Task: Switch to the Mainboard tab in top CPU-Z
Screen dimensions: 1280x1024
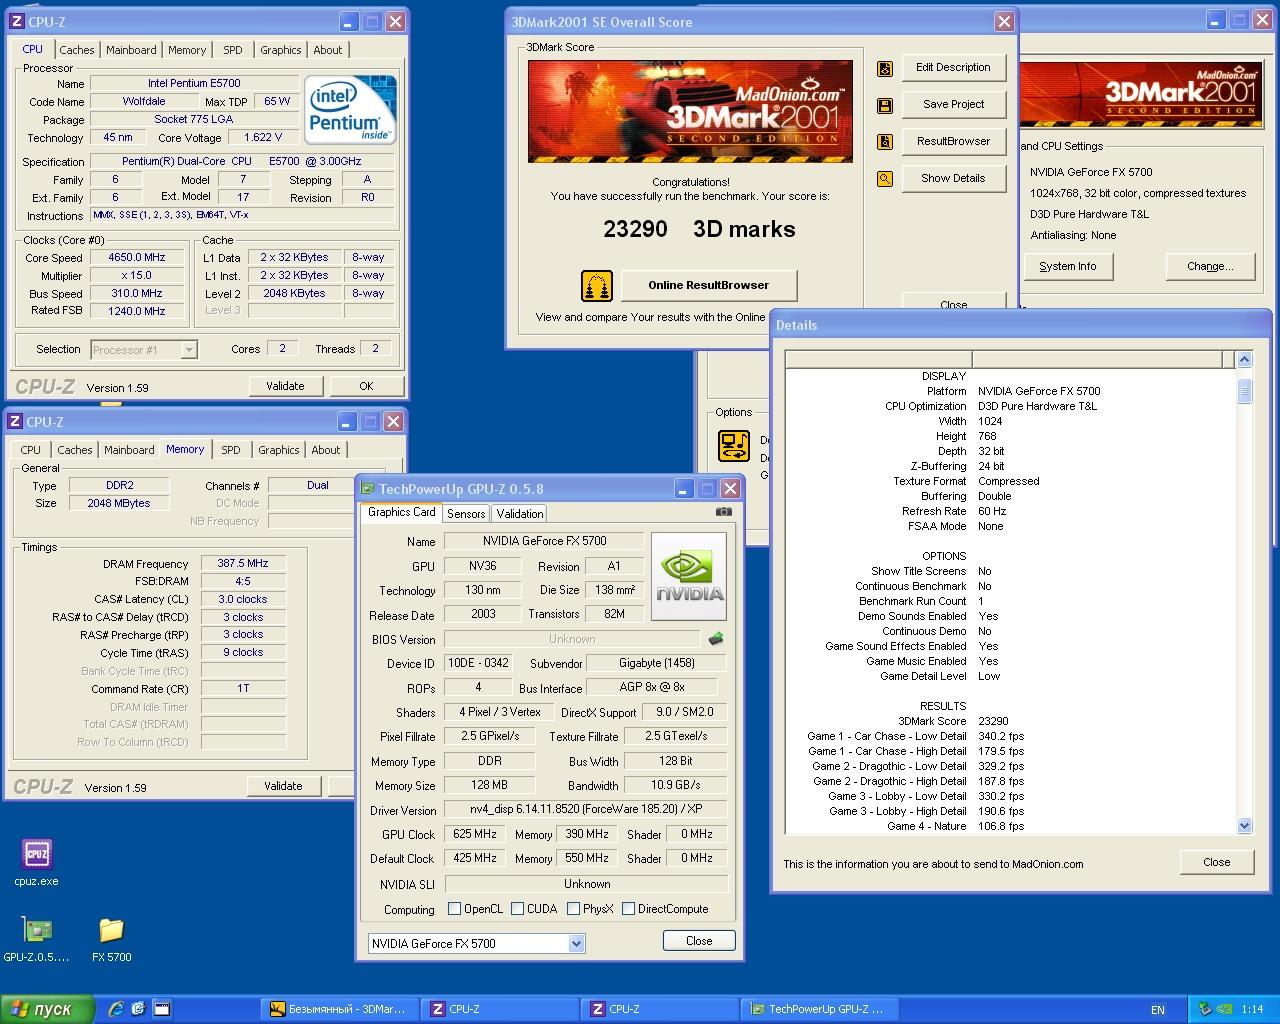Action: [x=131, y=50]
